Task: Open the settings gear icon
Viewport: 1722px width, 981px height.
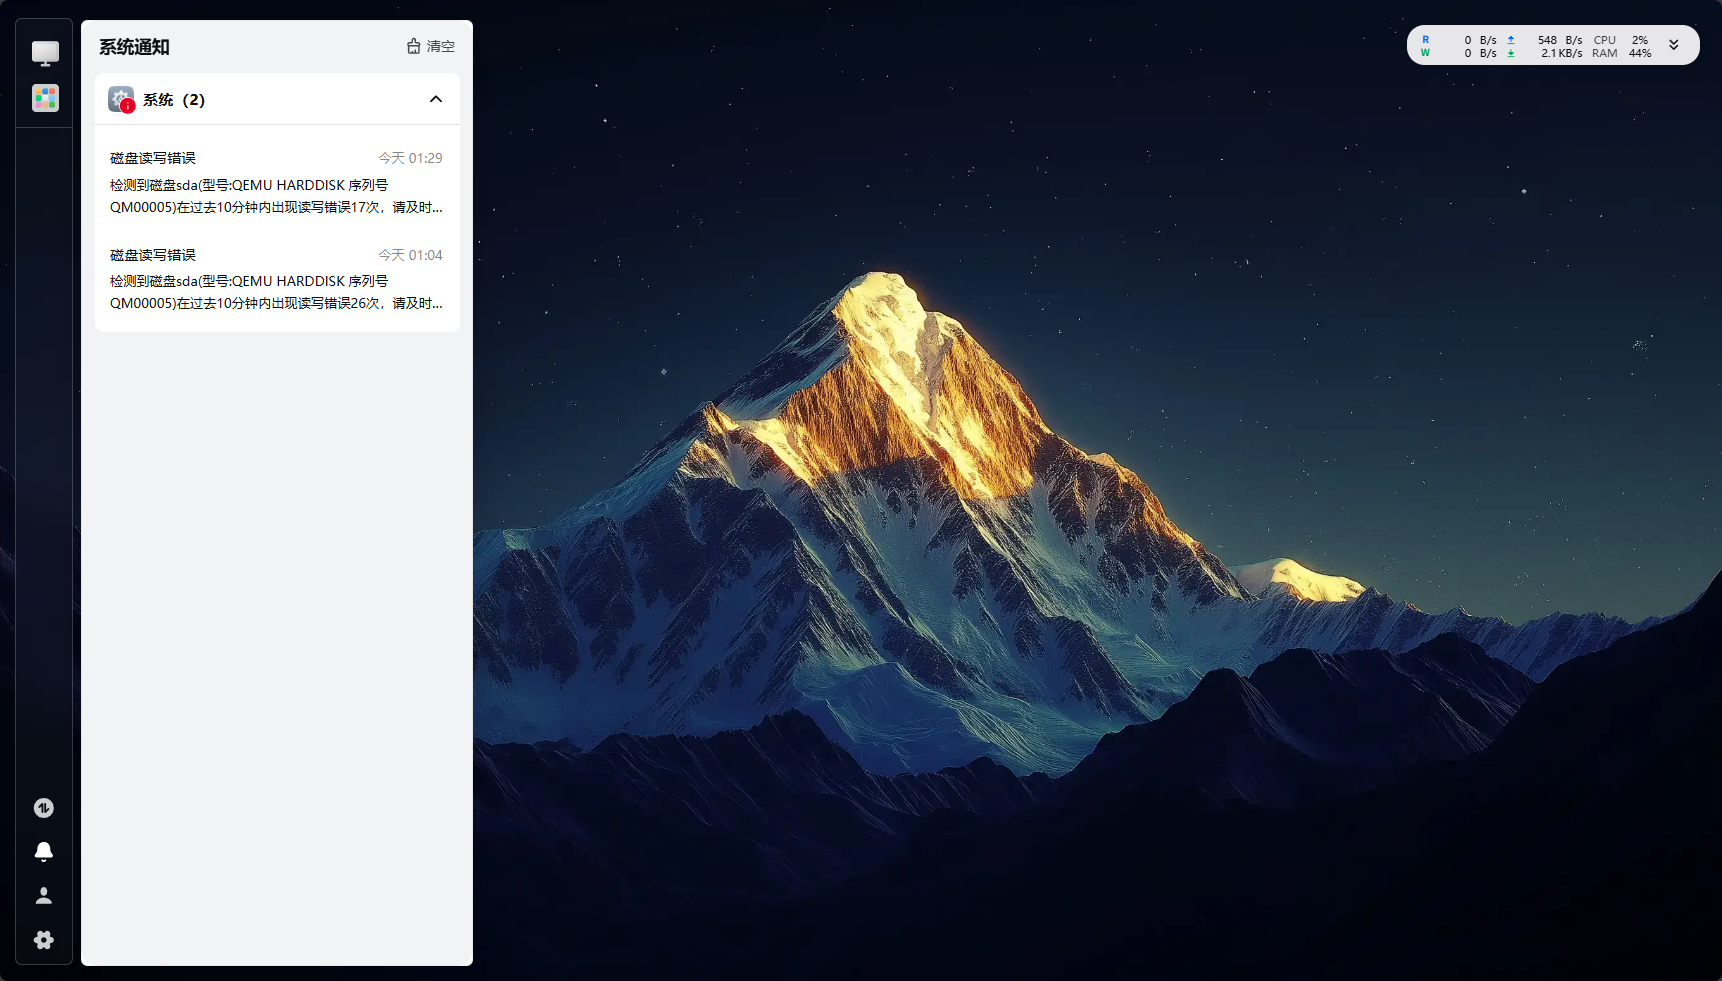Action: 44,940
